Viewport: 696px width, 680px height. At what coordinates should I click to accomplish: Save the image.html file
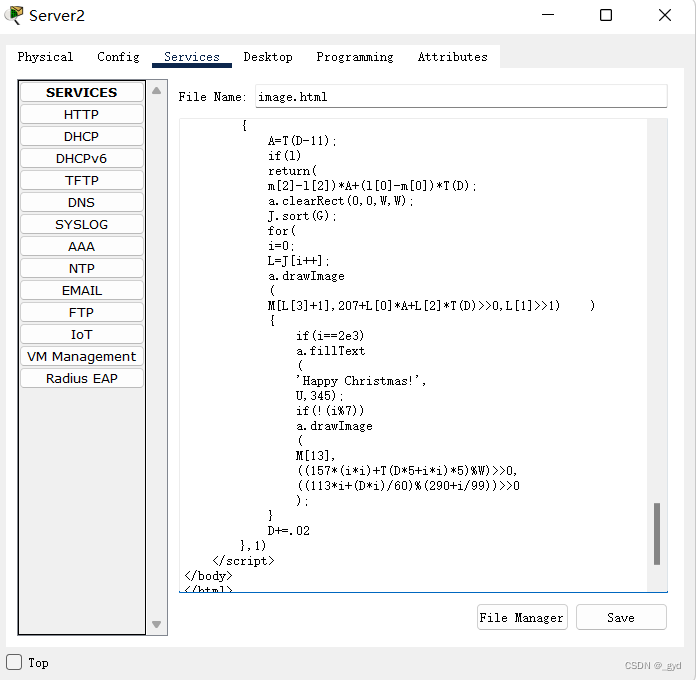point(621,617)
